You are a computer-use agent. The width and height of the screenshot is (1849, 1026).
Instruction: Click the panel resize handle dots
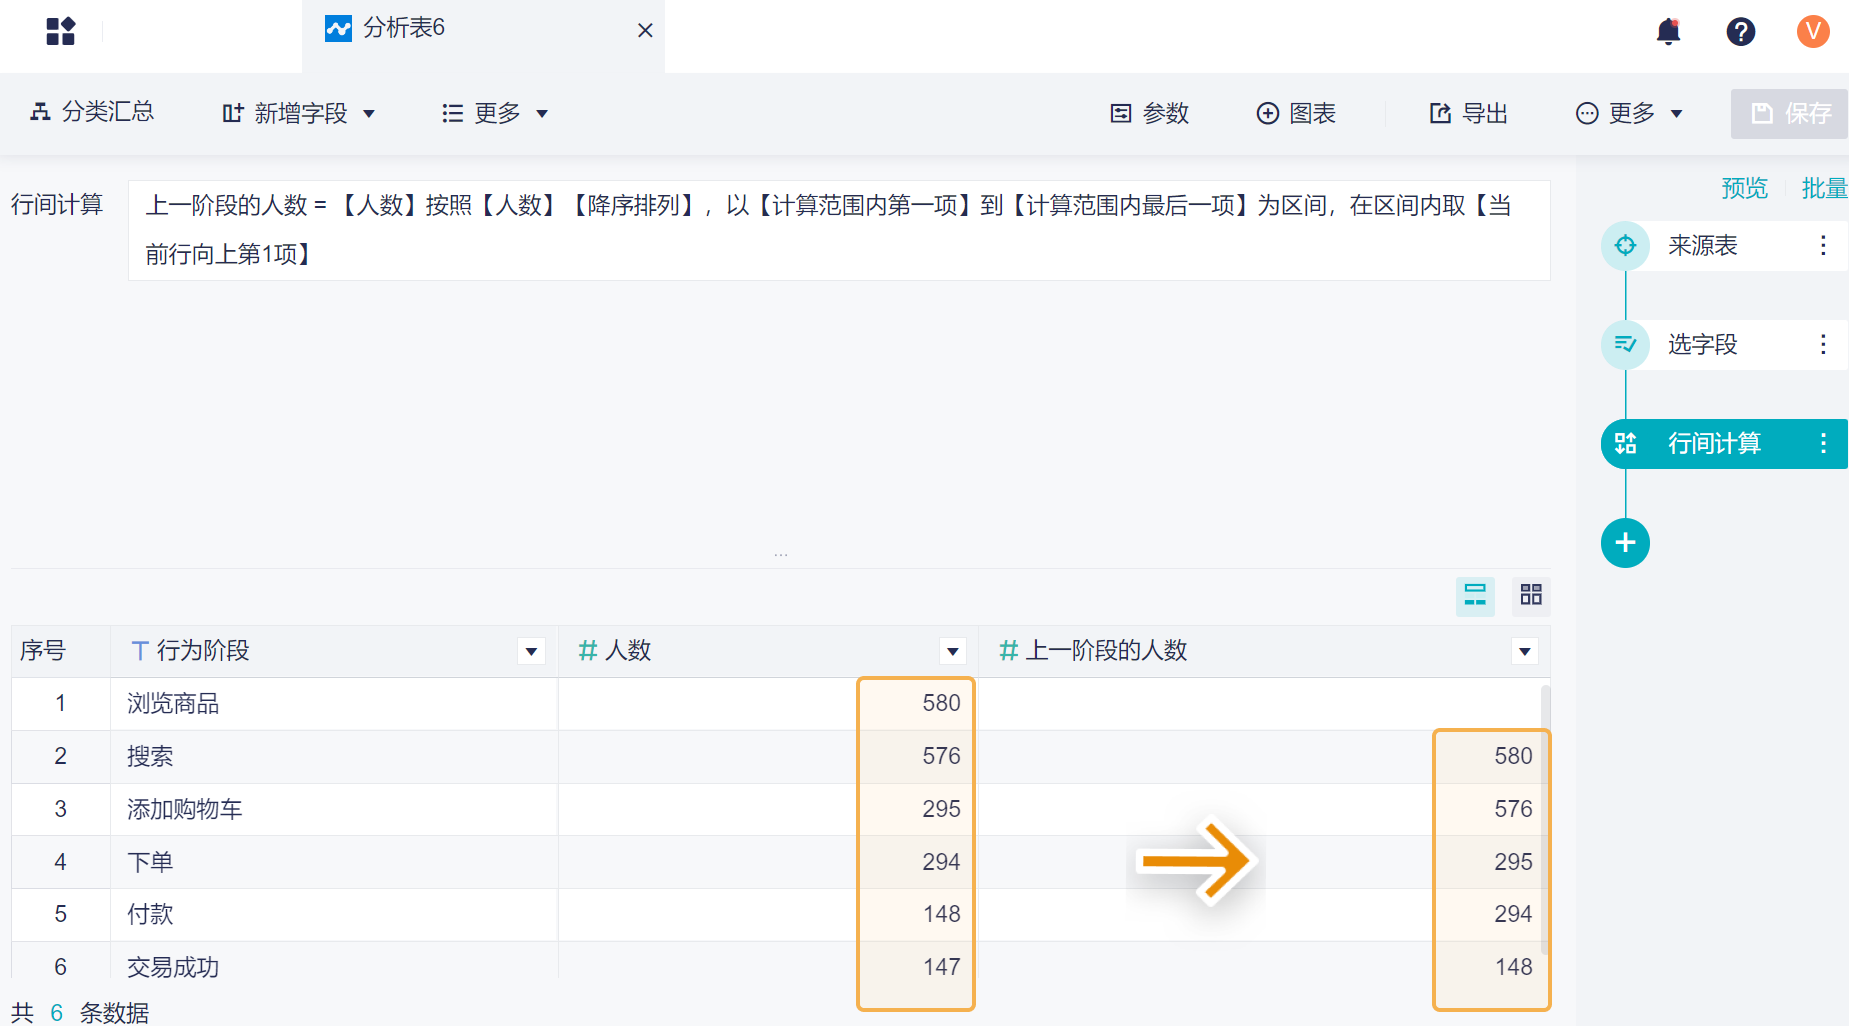click(781, 554)
